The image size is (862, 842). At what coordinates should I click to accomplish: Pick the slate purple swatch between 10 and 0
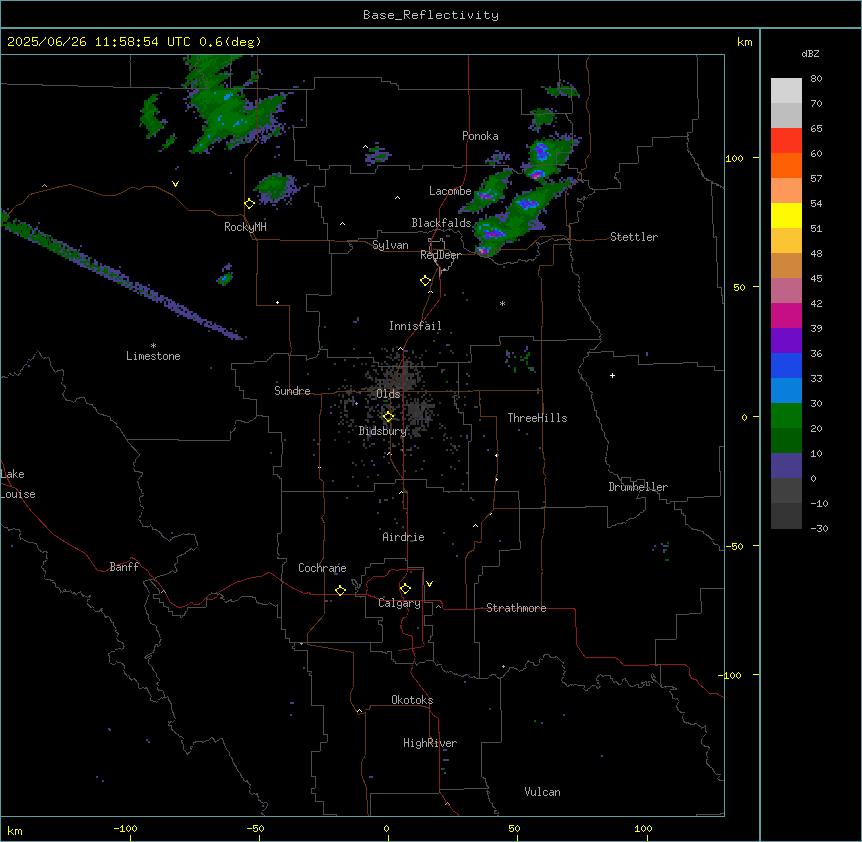point(786,466)
